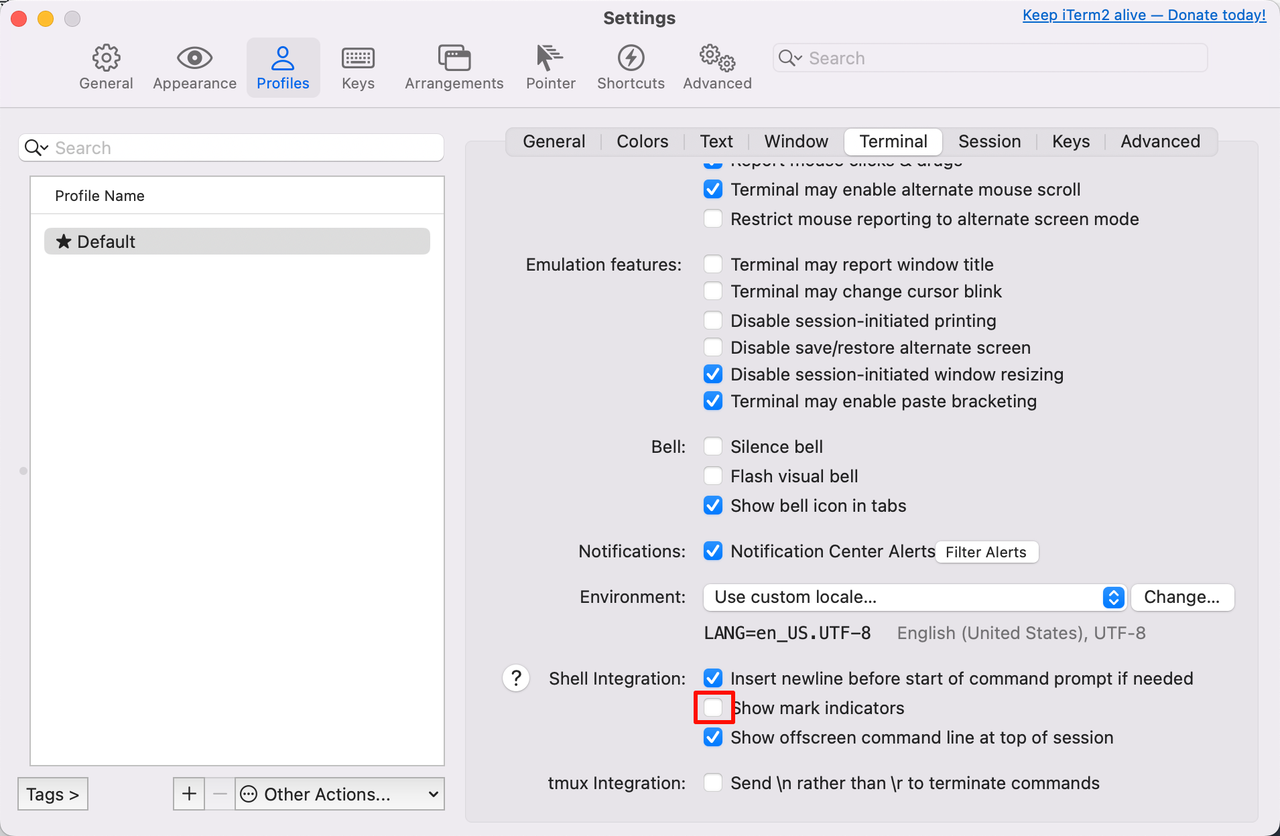This screenshot has width=1280, height=836.
Task: Enable the Show mark indicators checkbox
Action: [x=713, y=708]
